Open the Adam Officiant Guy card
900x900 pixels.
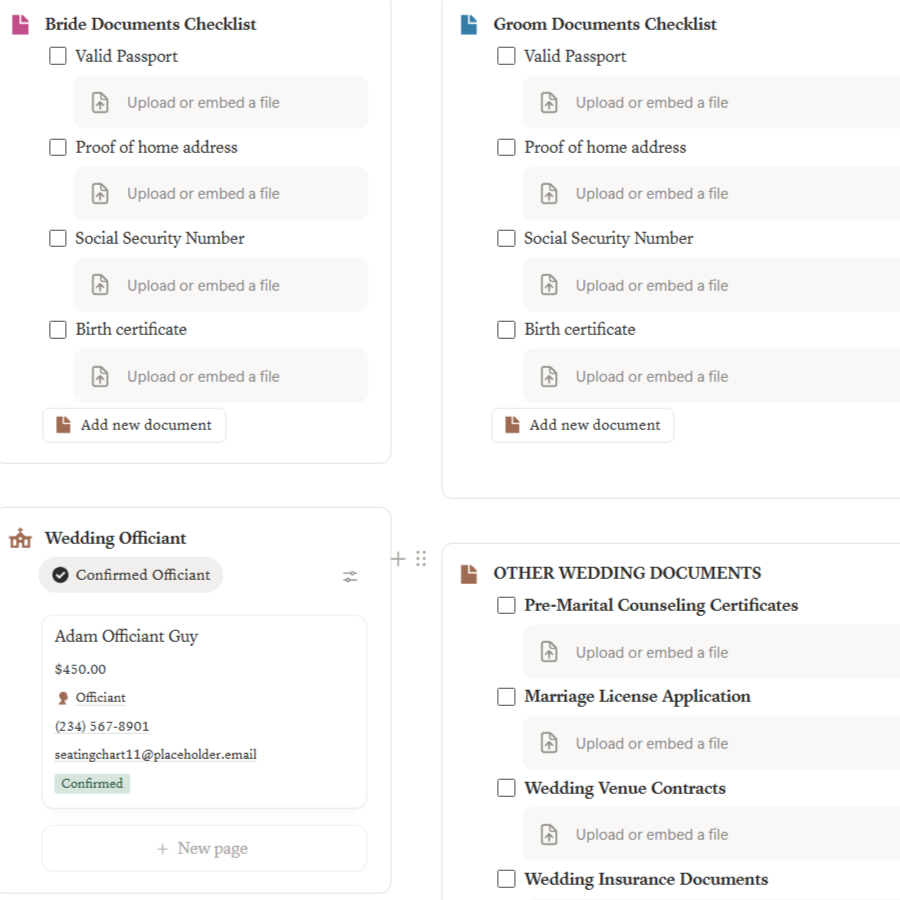point(127,637)
